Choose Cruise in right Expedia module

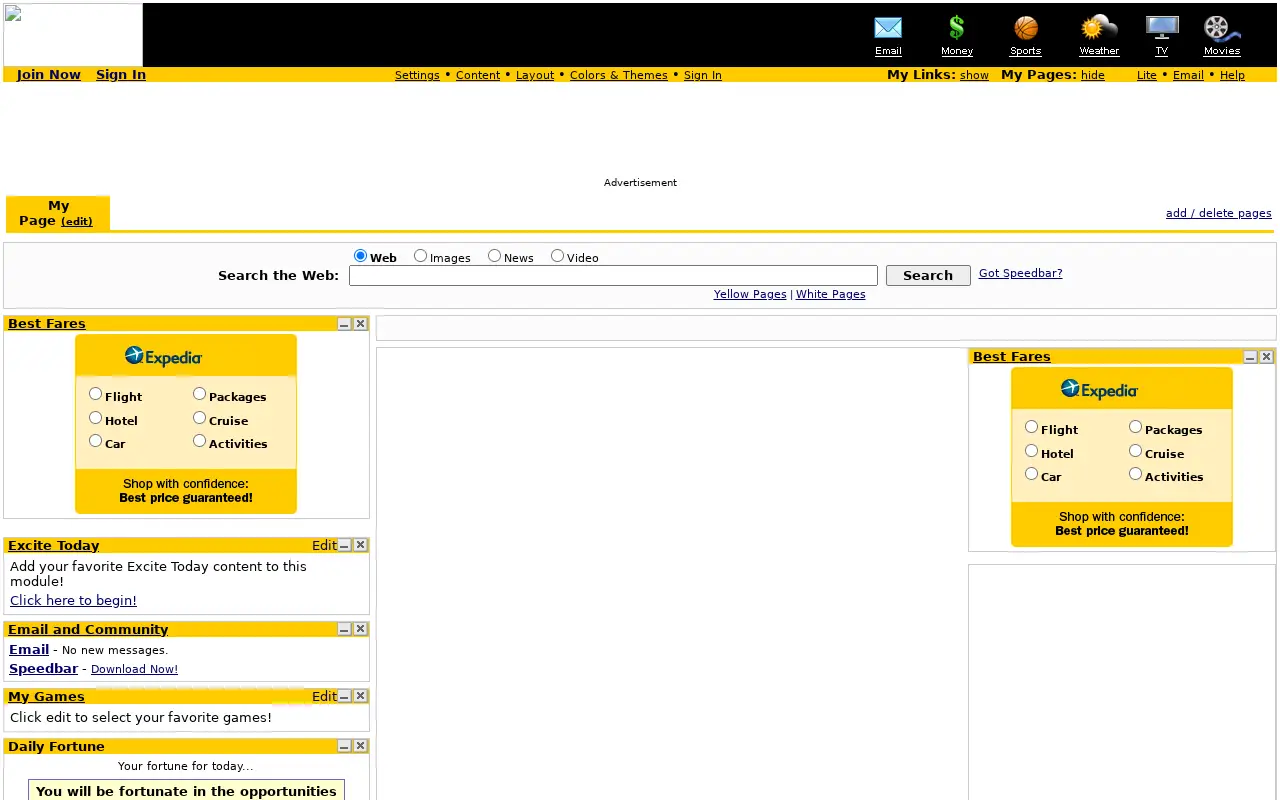[x=1136, y=451]
